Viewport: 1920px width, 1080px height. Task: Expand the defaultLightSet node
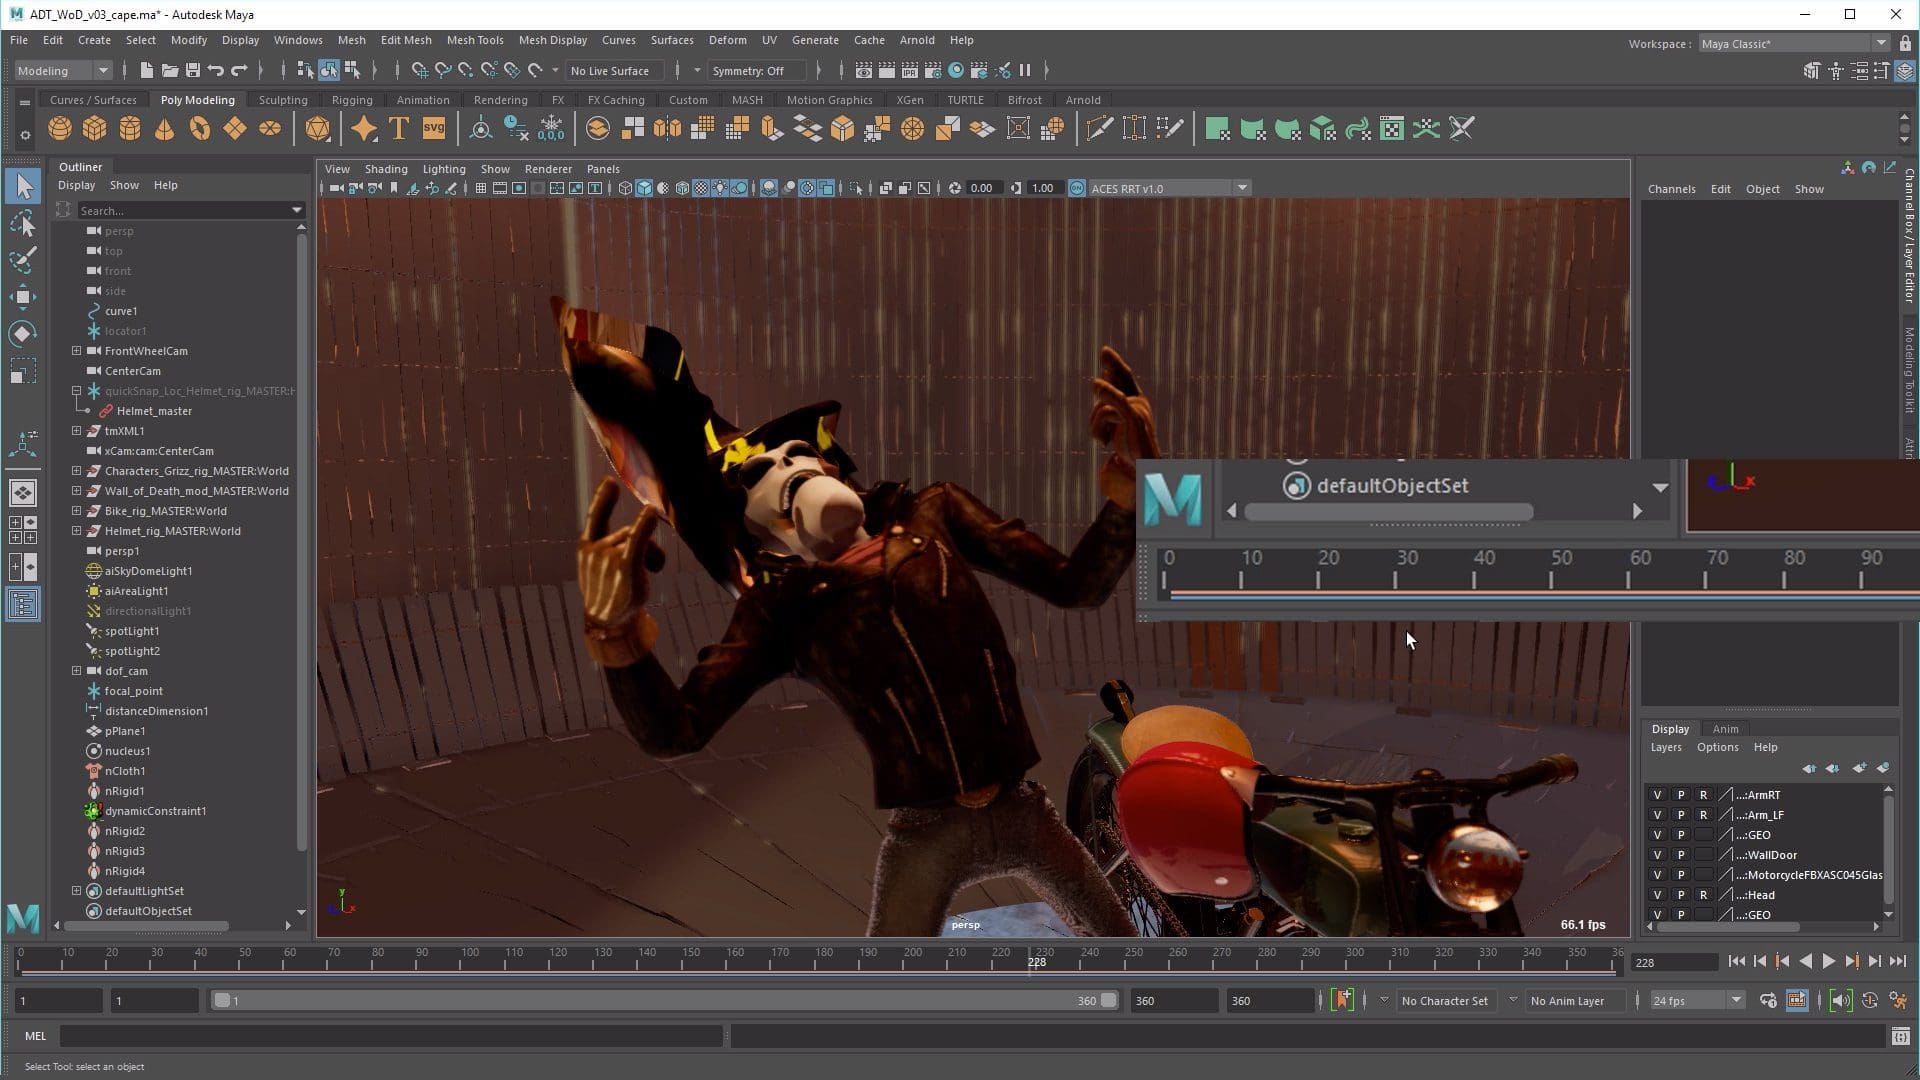pos(76,891)
